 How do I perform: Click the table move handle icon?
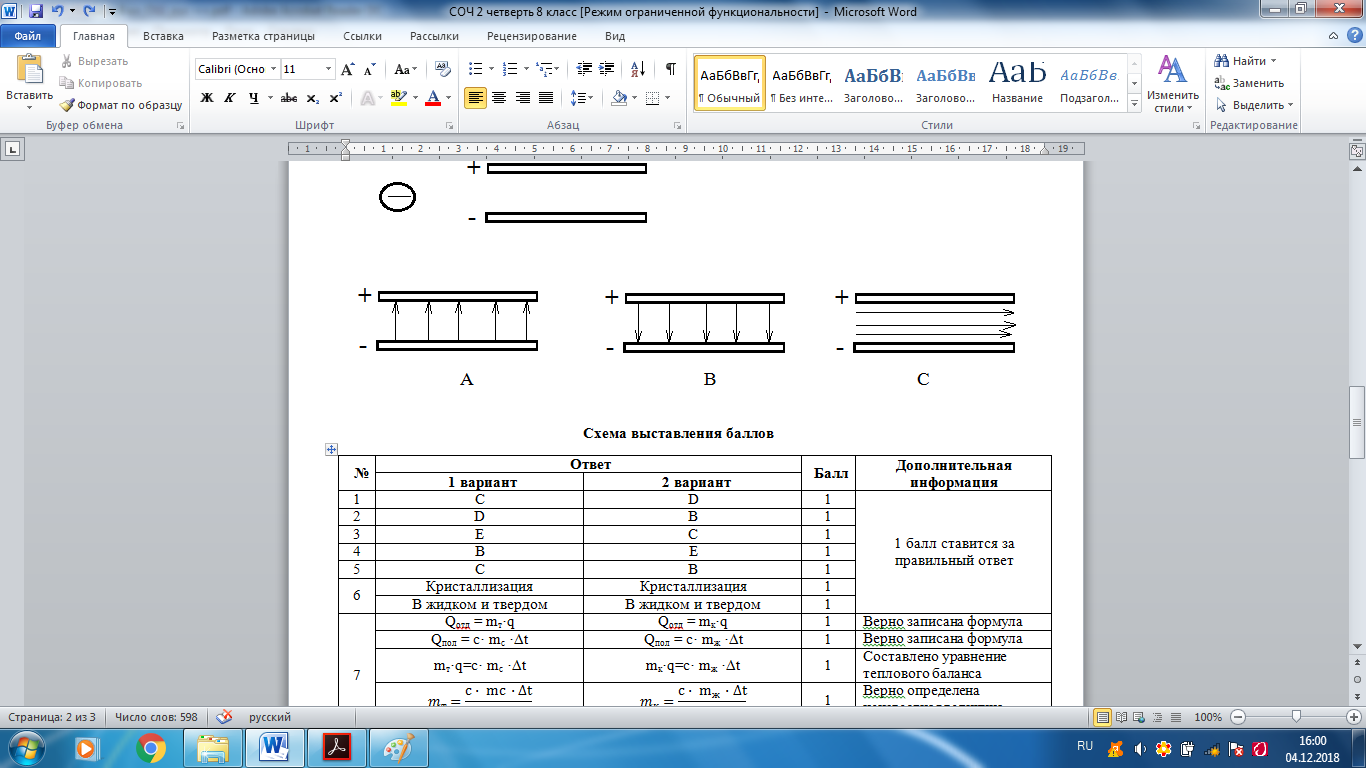click(x=332, y=450)
